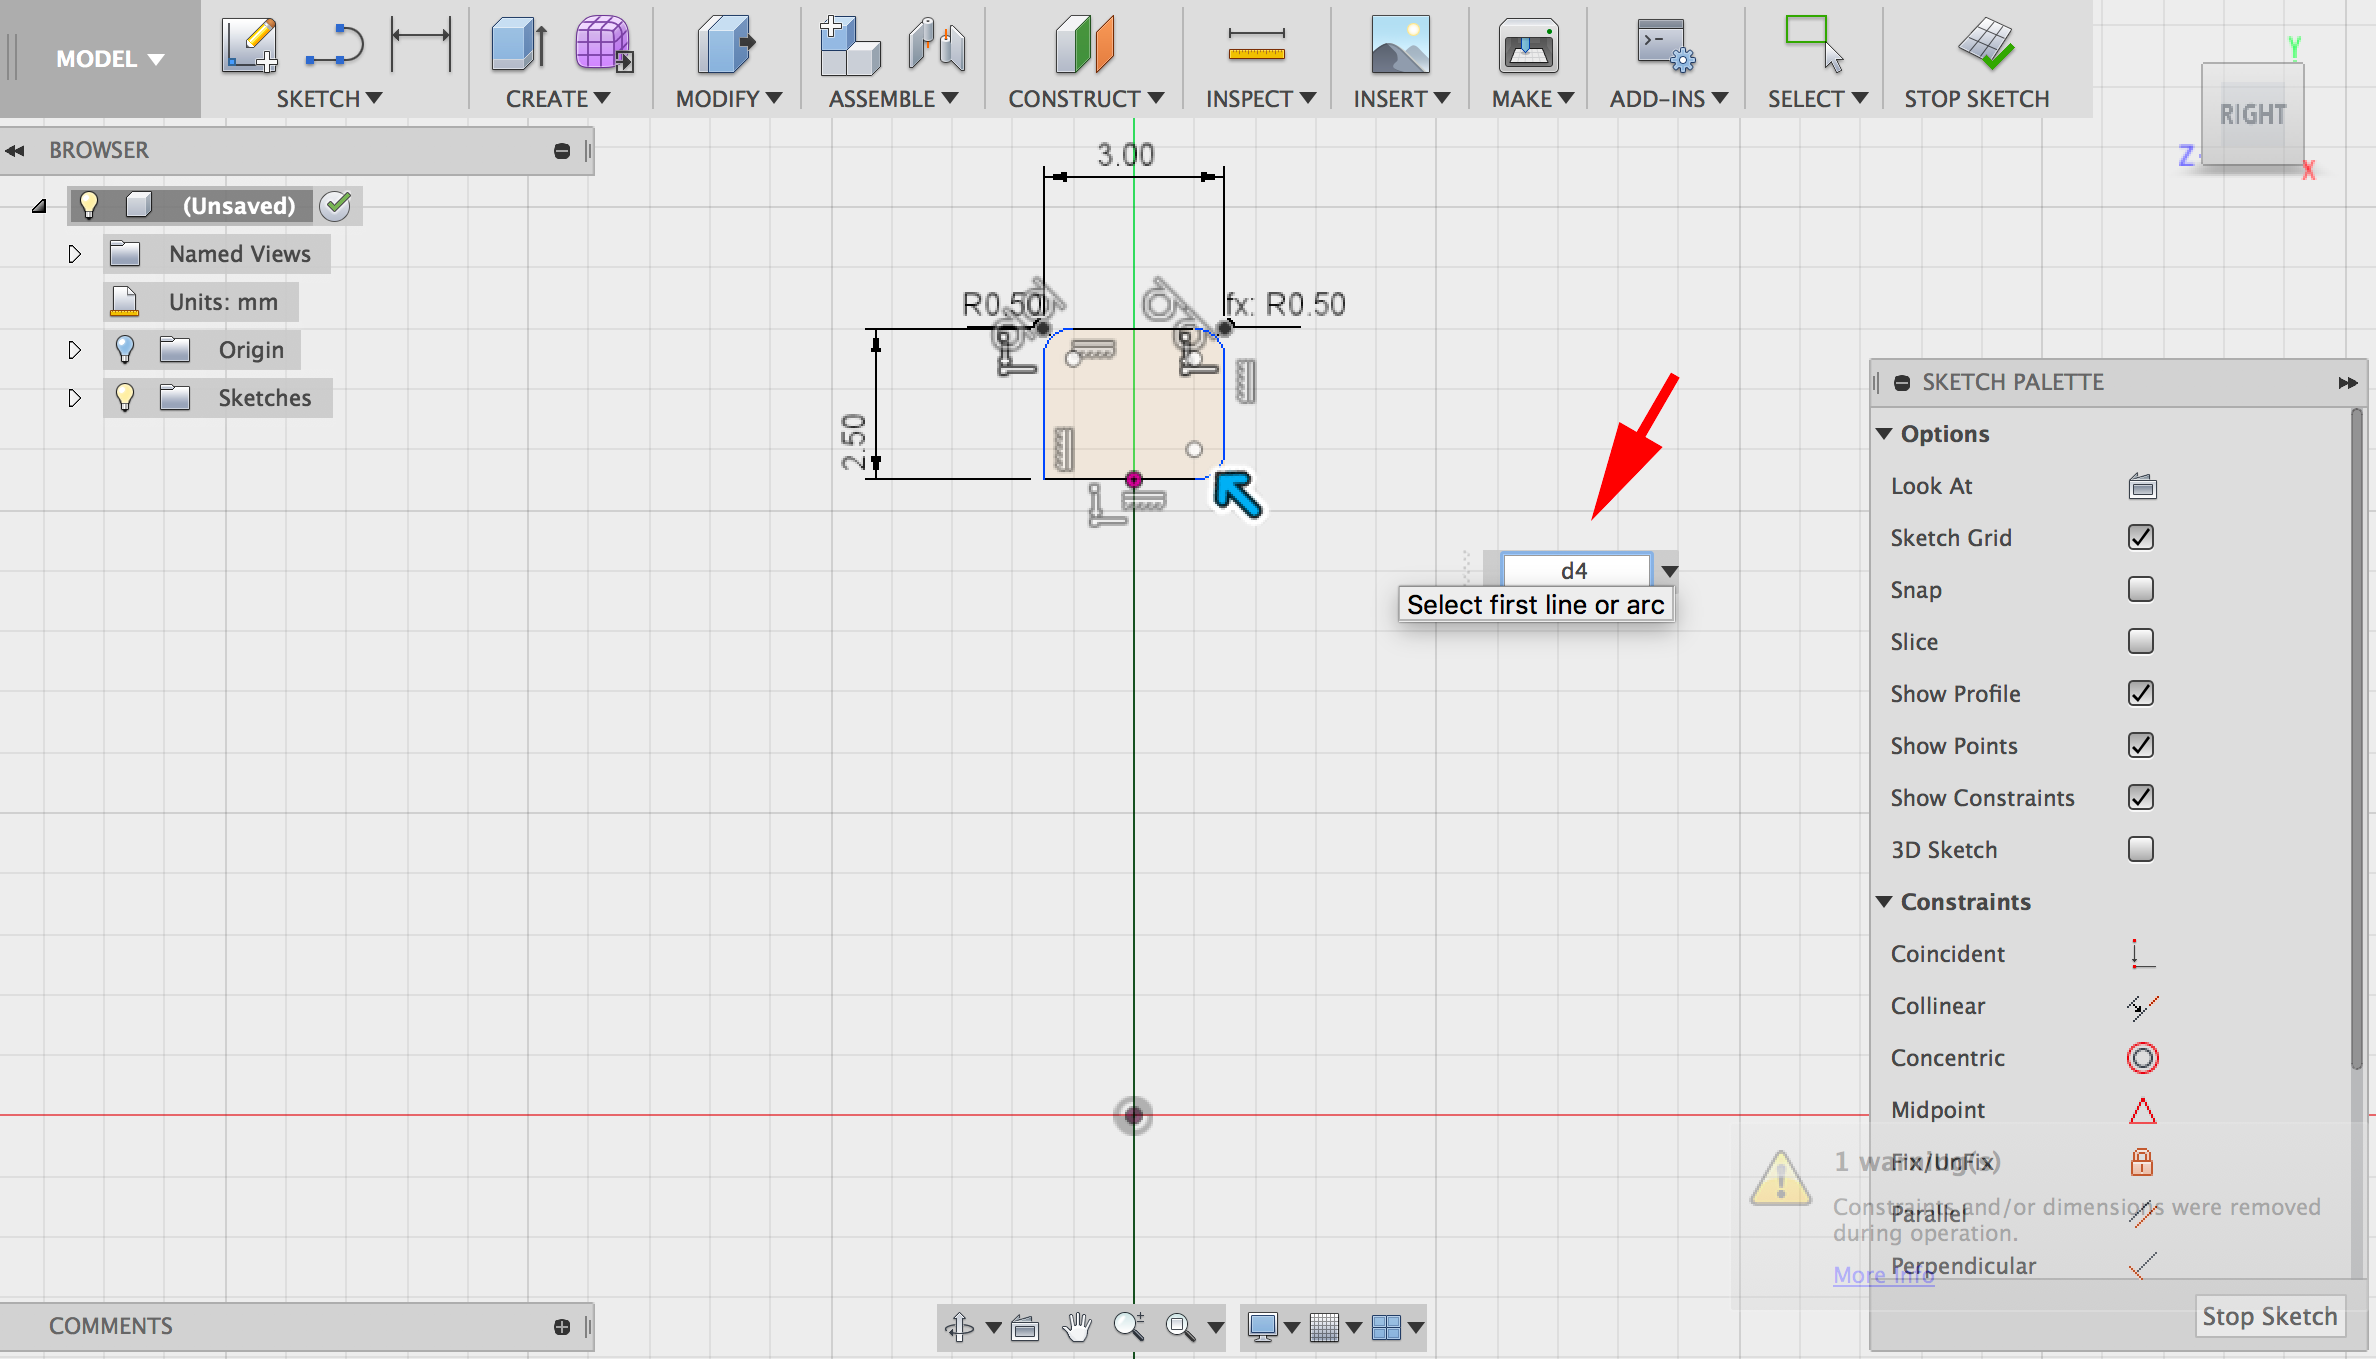Open the SKETCH menu
Screen dimensions: 2376x1359
pyautogui.click(x=329, y=99)
